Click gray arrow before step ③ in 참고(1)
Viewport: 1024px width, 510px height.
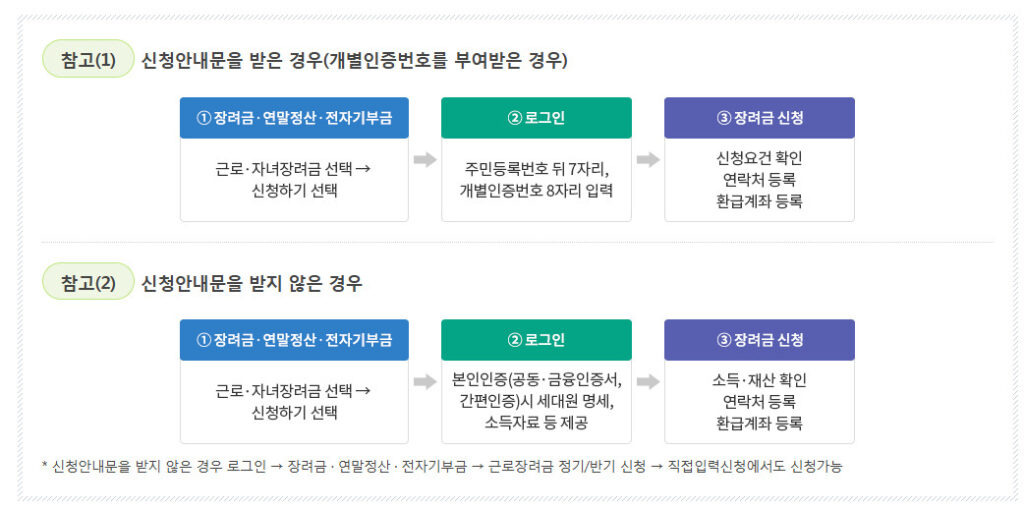[648, 160]
